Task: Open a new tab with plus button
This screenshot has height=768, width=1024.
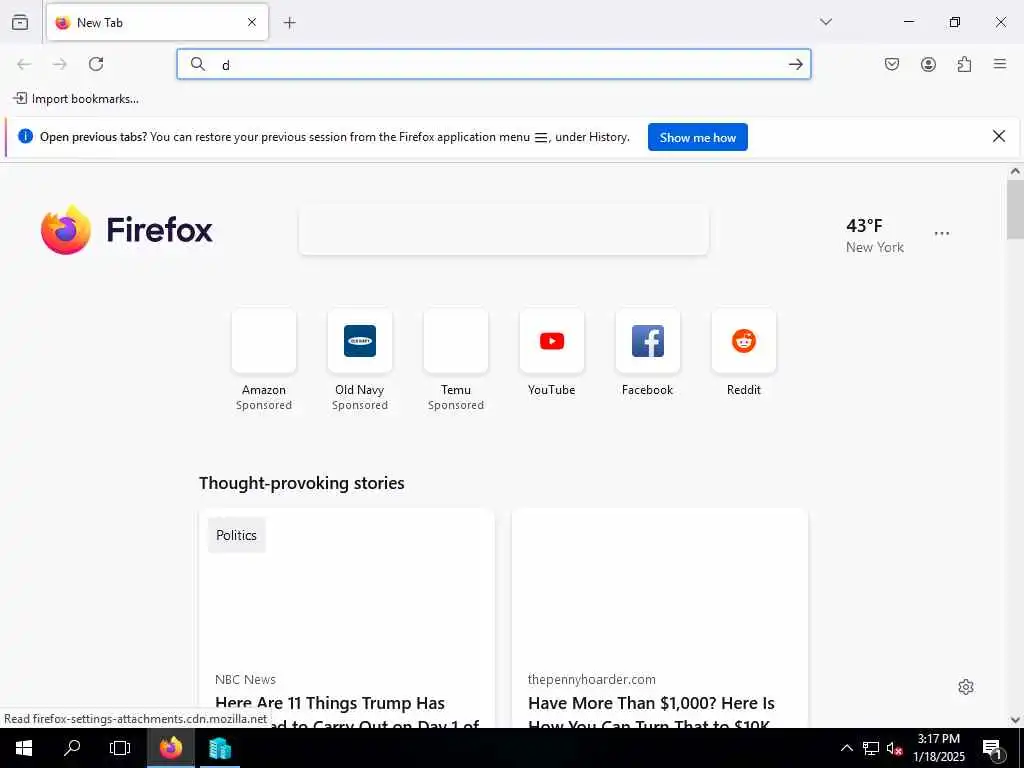Action: [289, 23]
